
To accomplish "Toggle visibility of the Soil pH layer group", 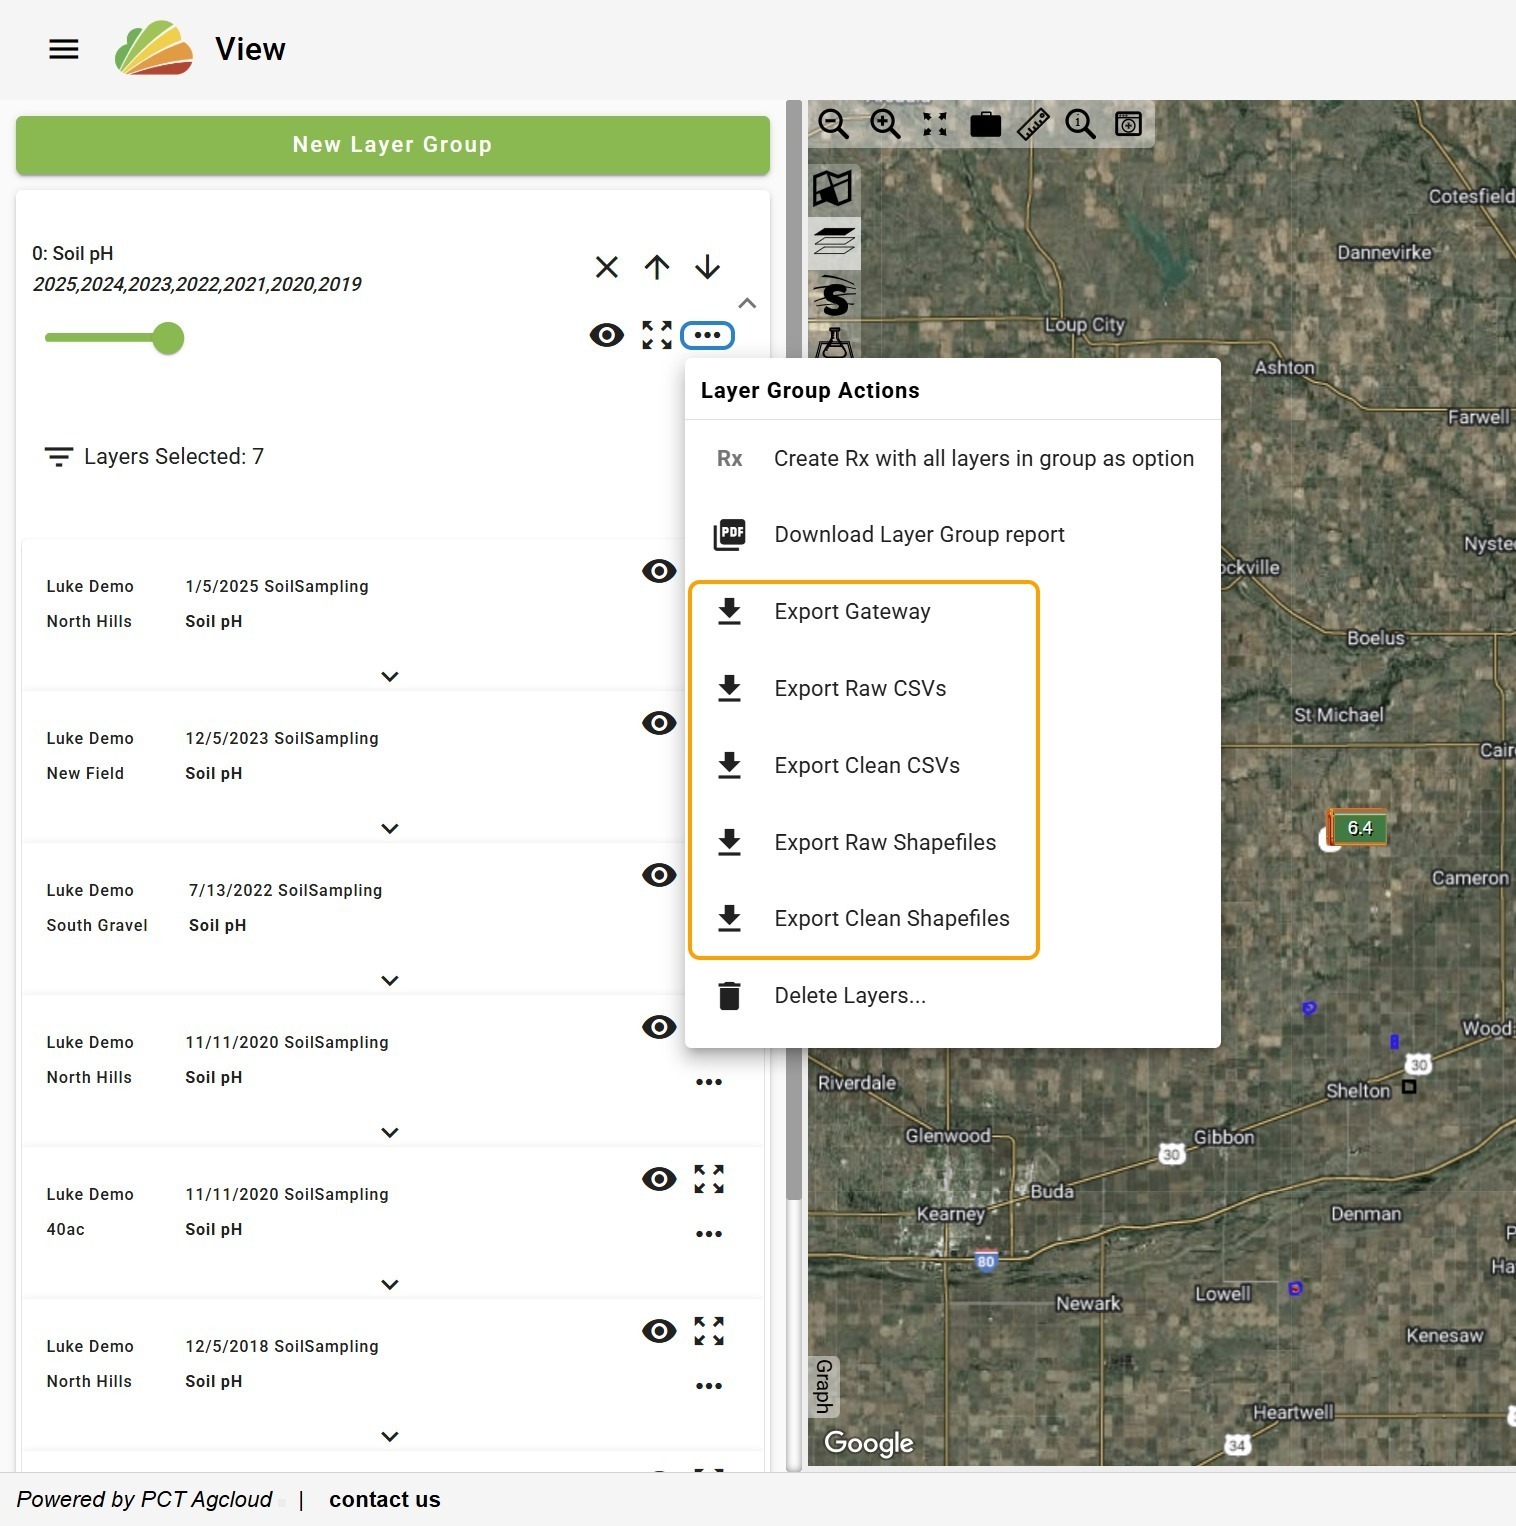I will 607,335.
